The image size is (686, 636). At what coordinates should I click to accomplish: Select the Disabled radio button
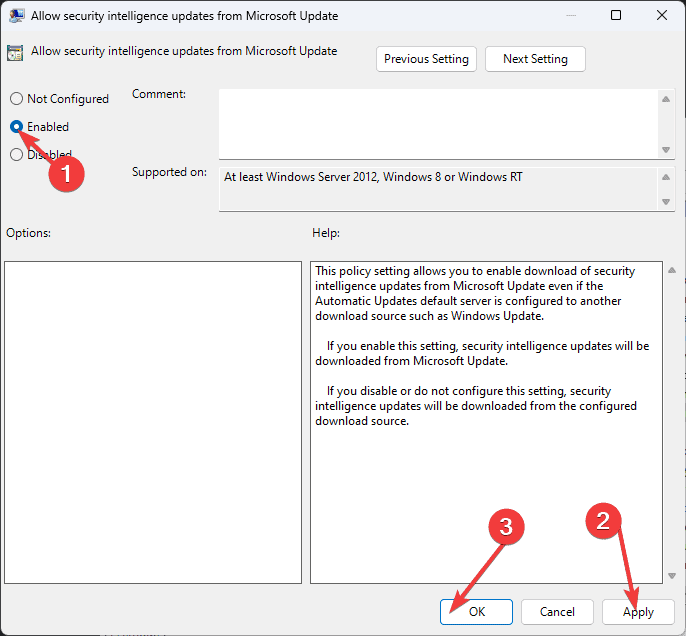pyautogui.click(x=16, y=154)
